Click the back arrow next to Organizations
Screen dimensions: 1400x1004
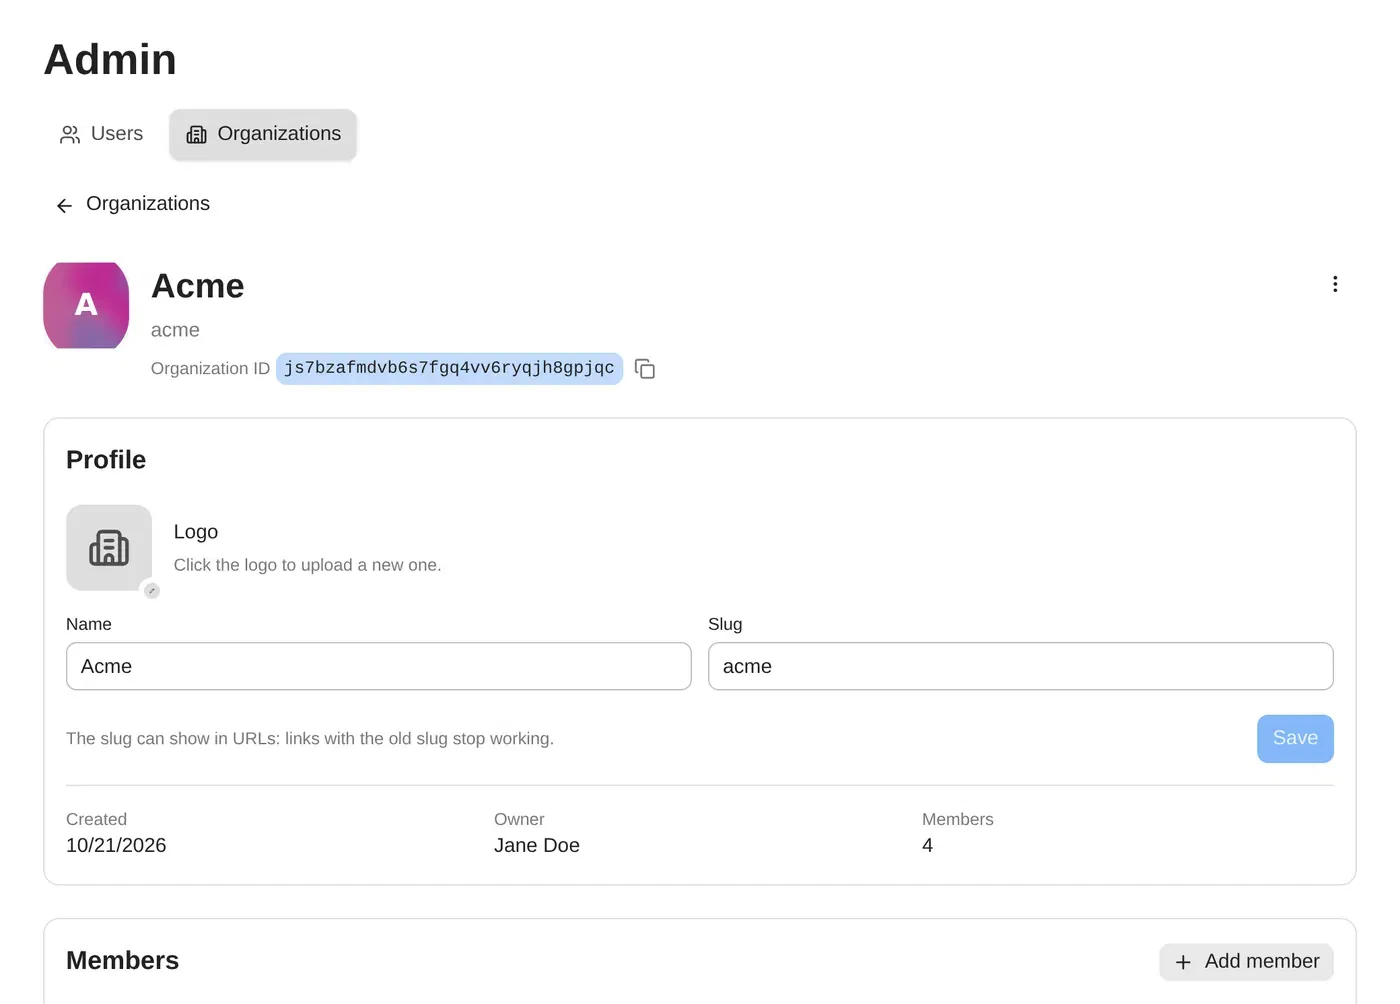pyautogui.click(x=65, y=205)
